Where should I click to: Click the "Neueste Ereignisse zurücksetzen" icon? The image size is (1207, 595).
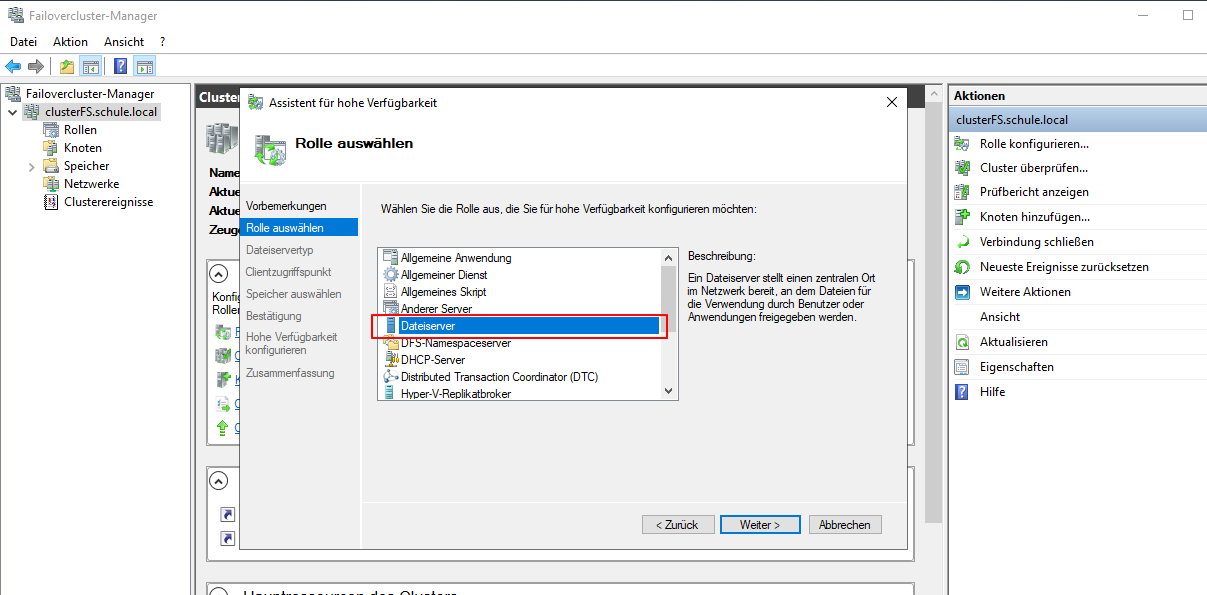[x=963, y=265]
